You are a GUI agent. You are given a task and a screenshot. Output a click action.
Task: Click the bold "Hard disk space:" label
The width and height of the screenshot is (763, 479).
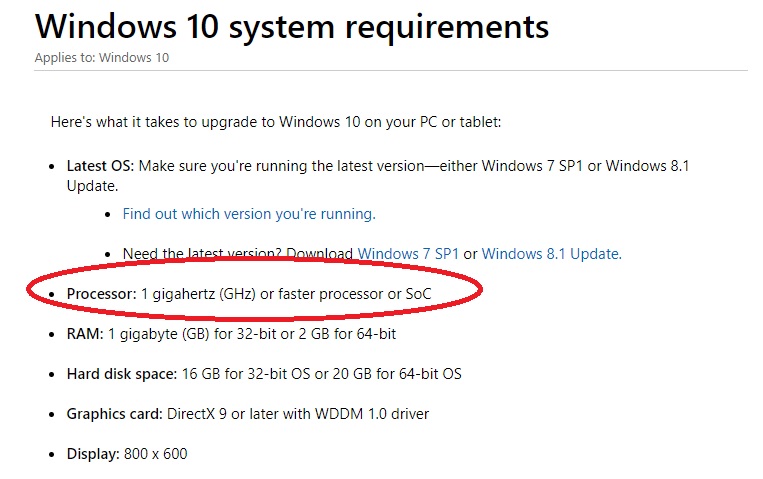click(122, 374)
